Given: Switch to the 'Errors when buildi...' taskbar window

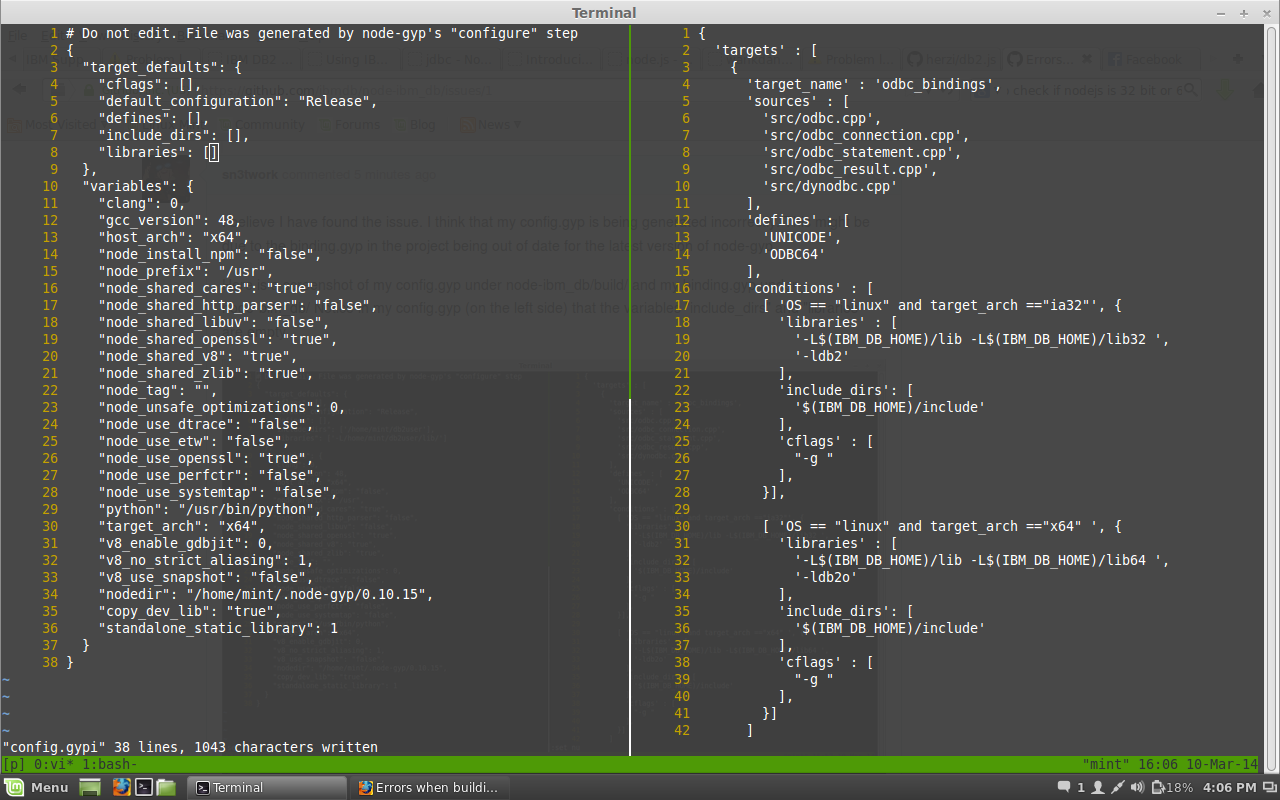Looking at the screenshot, I should click(x=430, y=787).
